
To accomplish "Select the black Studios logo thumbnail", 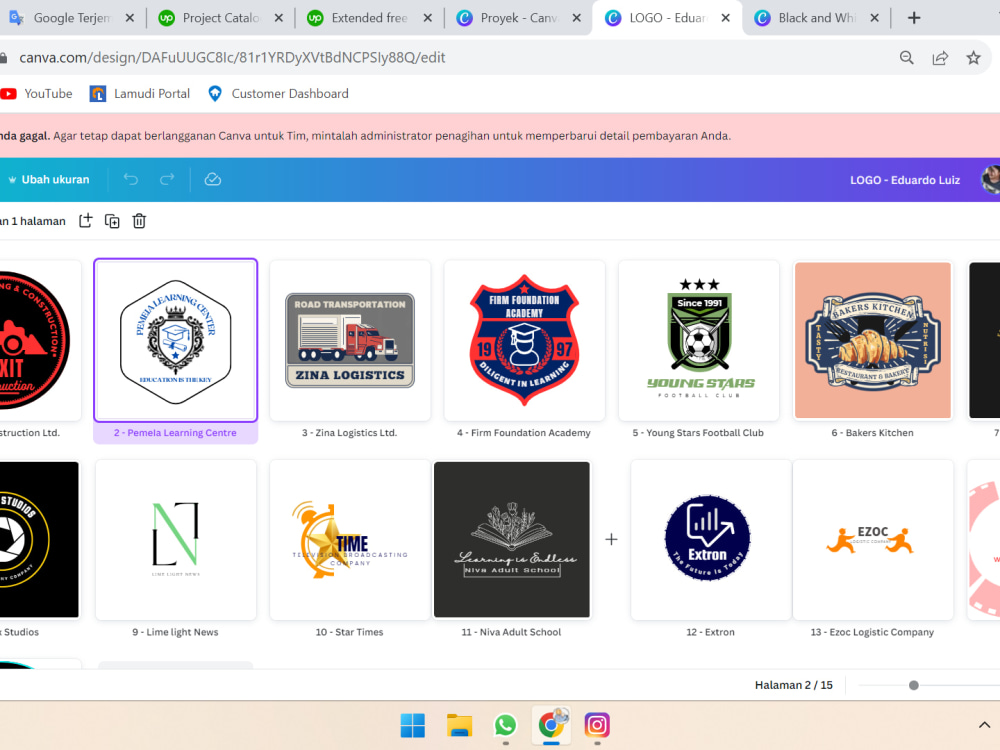I will (x=40, y=540).
